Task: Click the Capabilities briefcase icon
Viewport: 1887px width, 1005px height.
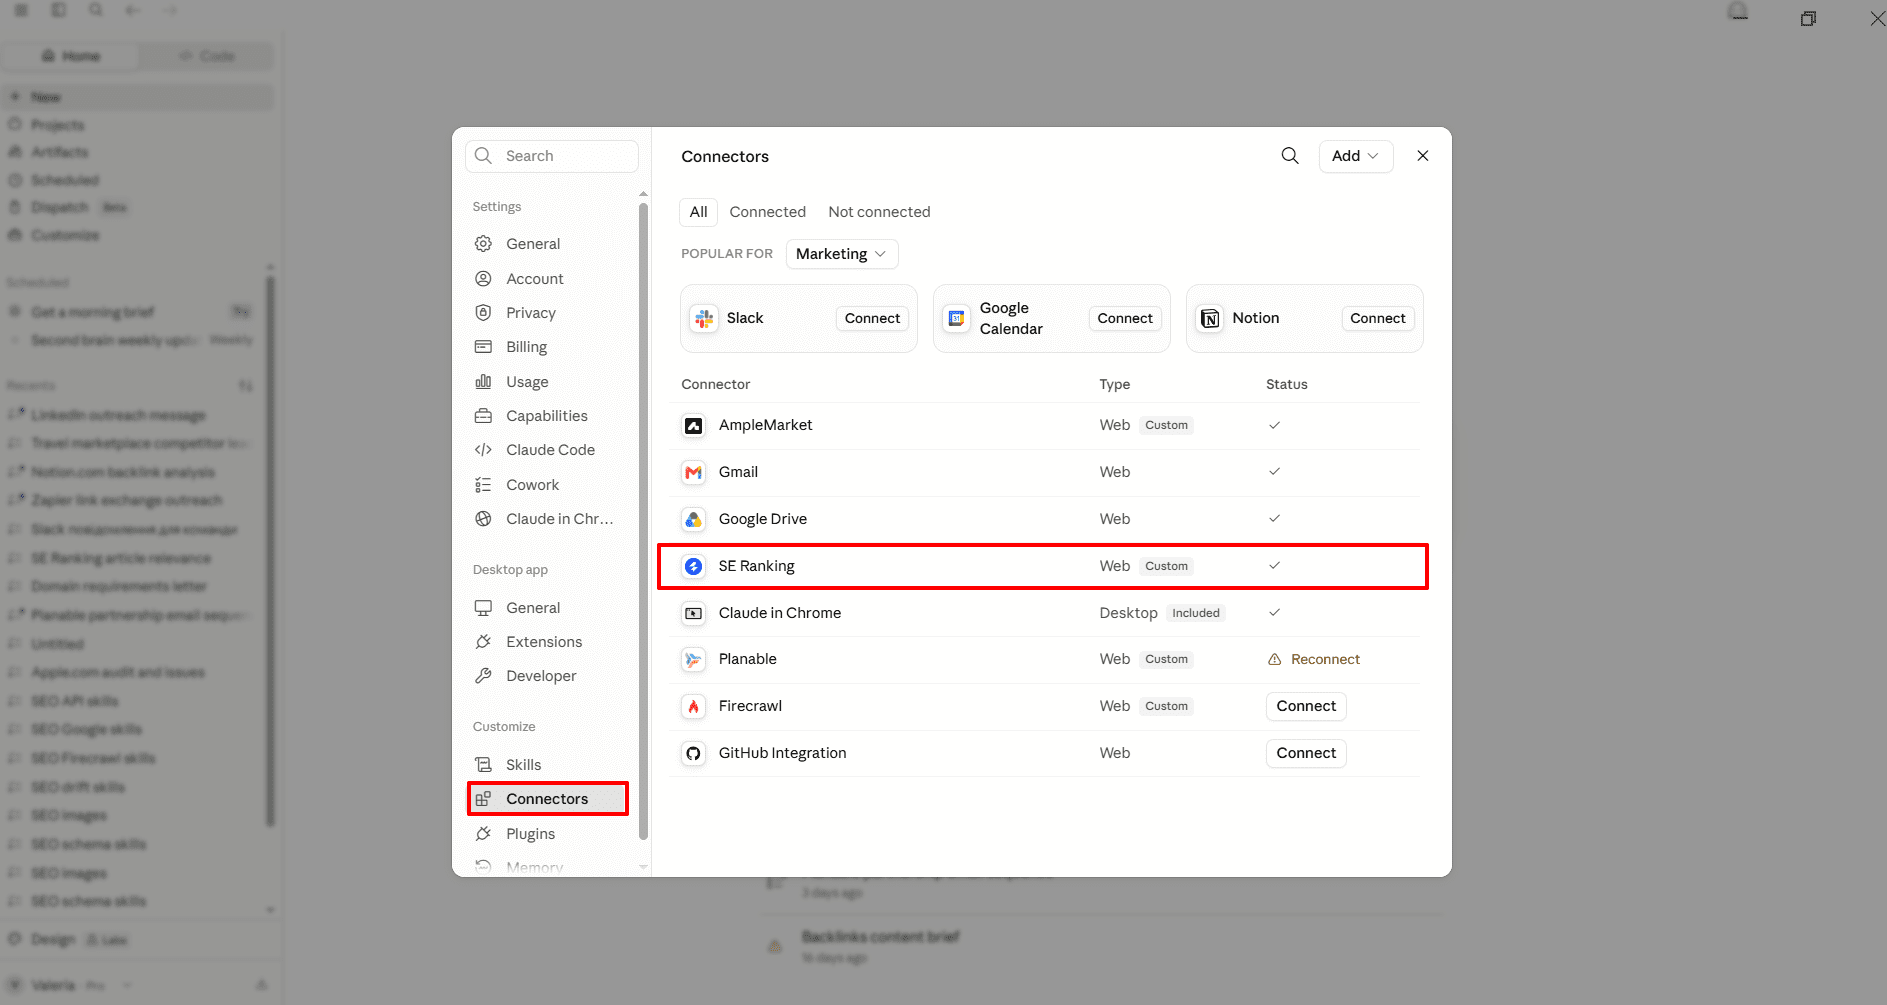Action: click(x=483, y=416)
